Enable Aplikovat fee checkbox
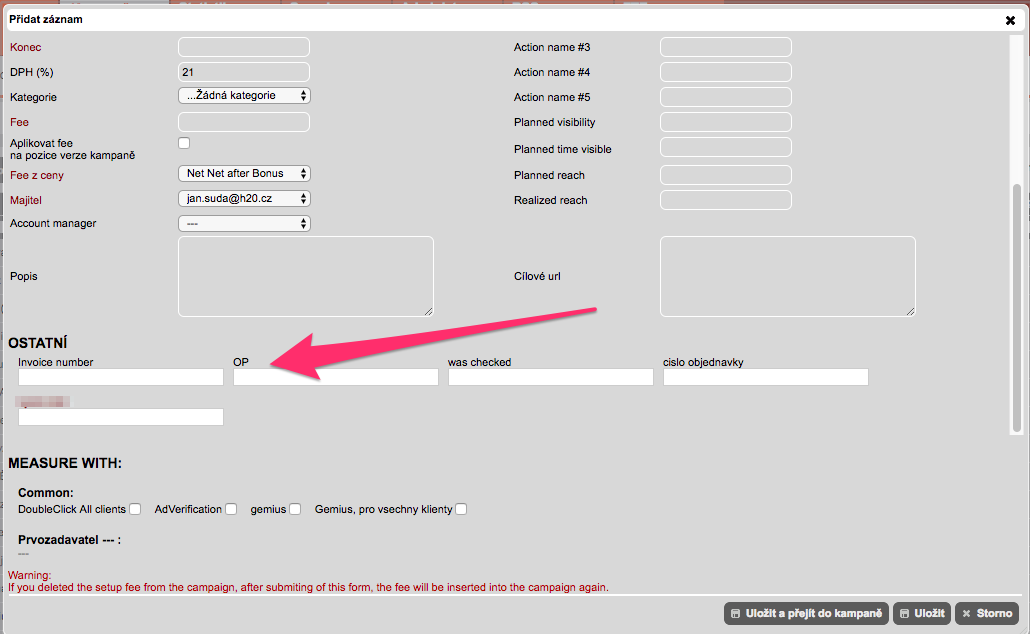 click(184, 144)
